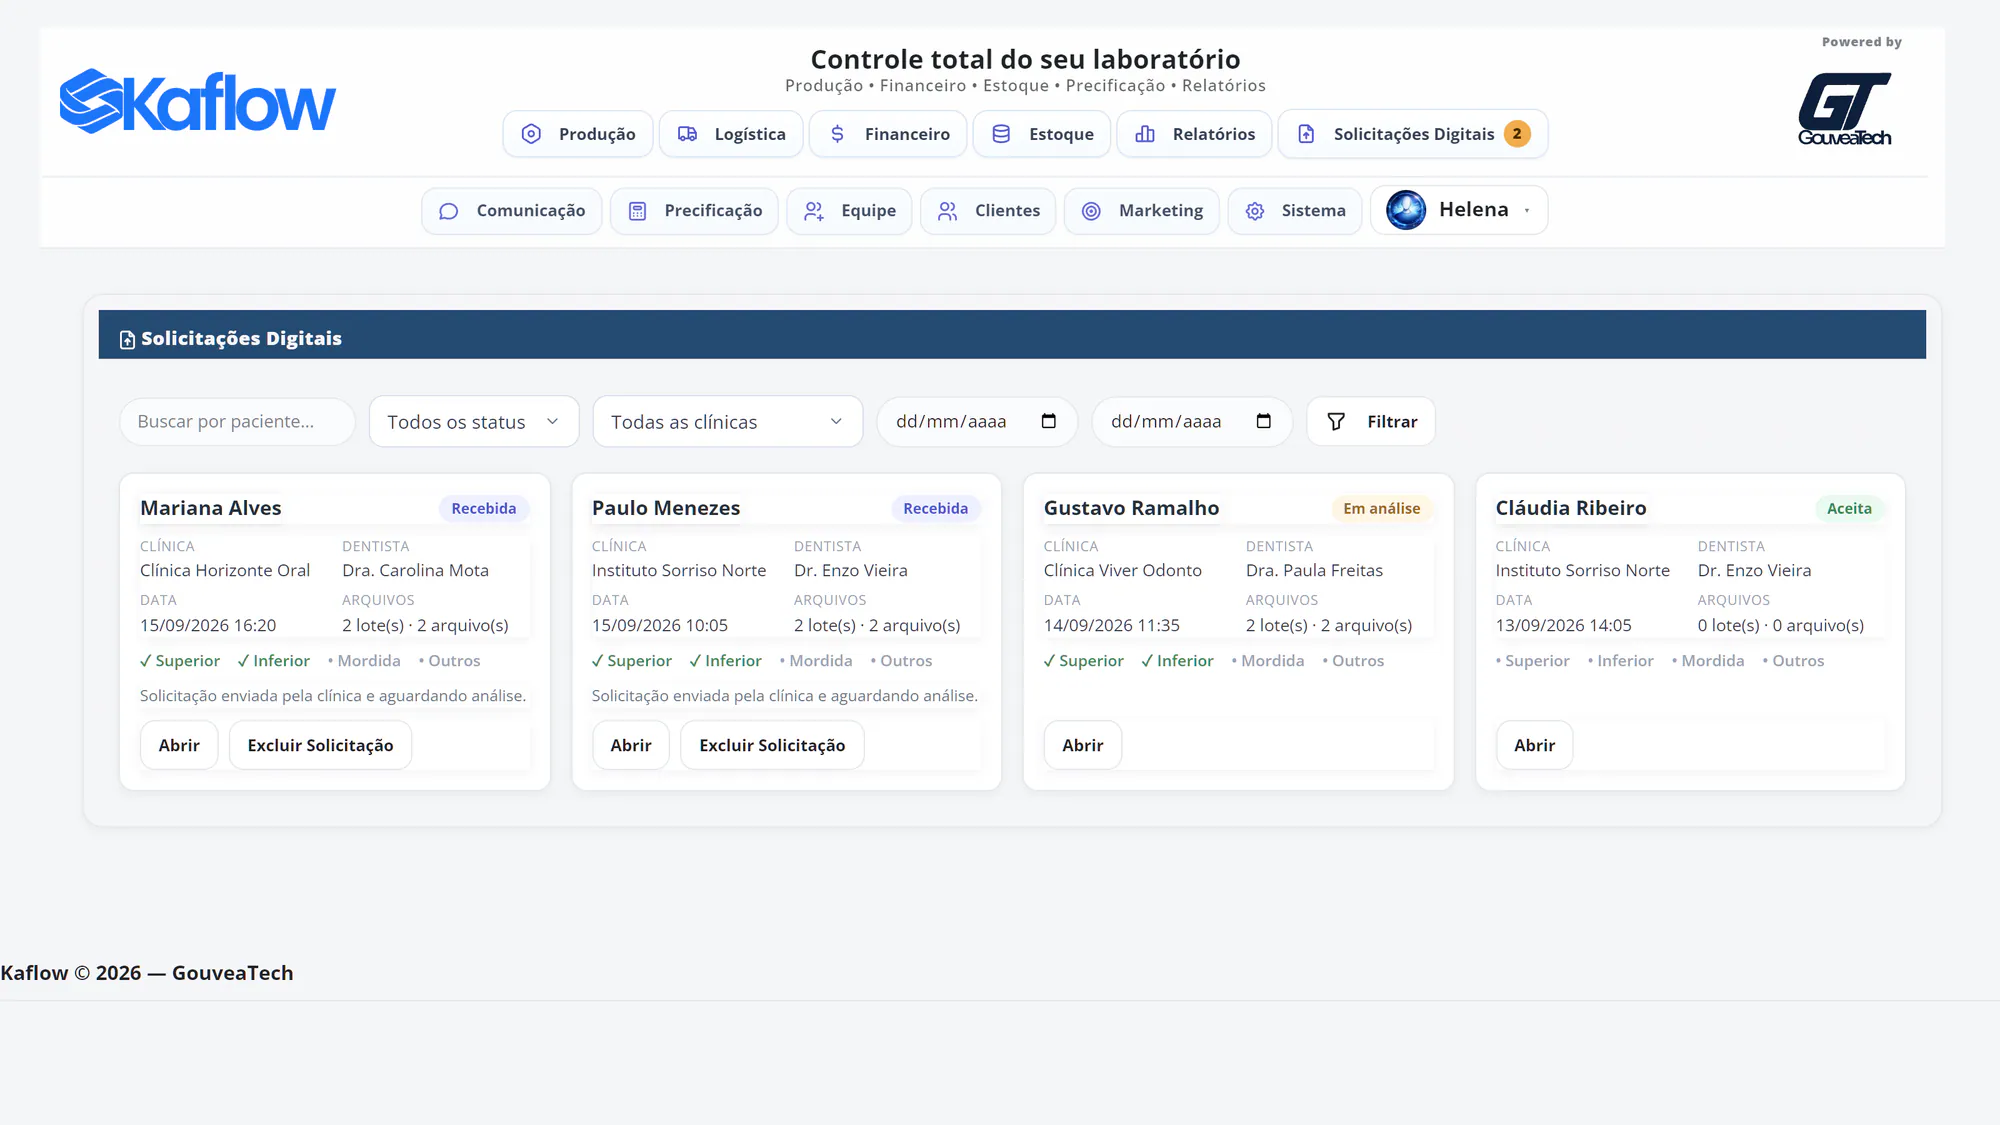Click the Aceita status badge
The image size is (2000, 1125).
coord(1849,508)
